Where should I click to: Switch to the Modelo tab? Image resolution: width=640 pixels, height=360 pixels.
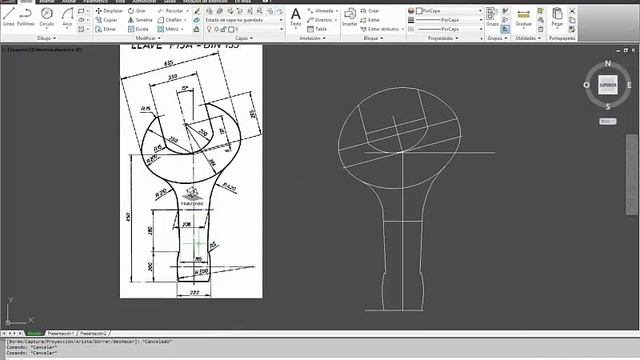click(35, 333)
